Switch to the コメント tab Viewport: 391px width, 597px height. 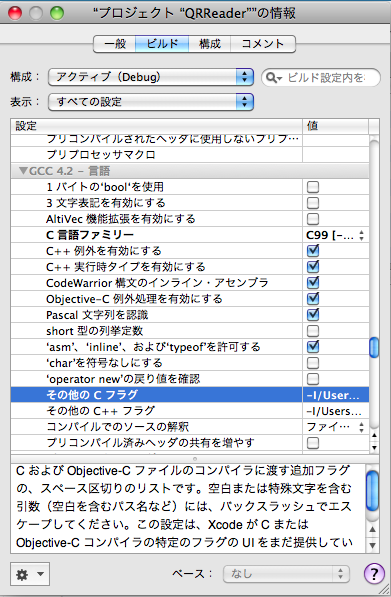pos(263,44)
